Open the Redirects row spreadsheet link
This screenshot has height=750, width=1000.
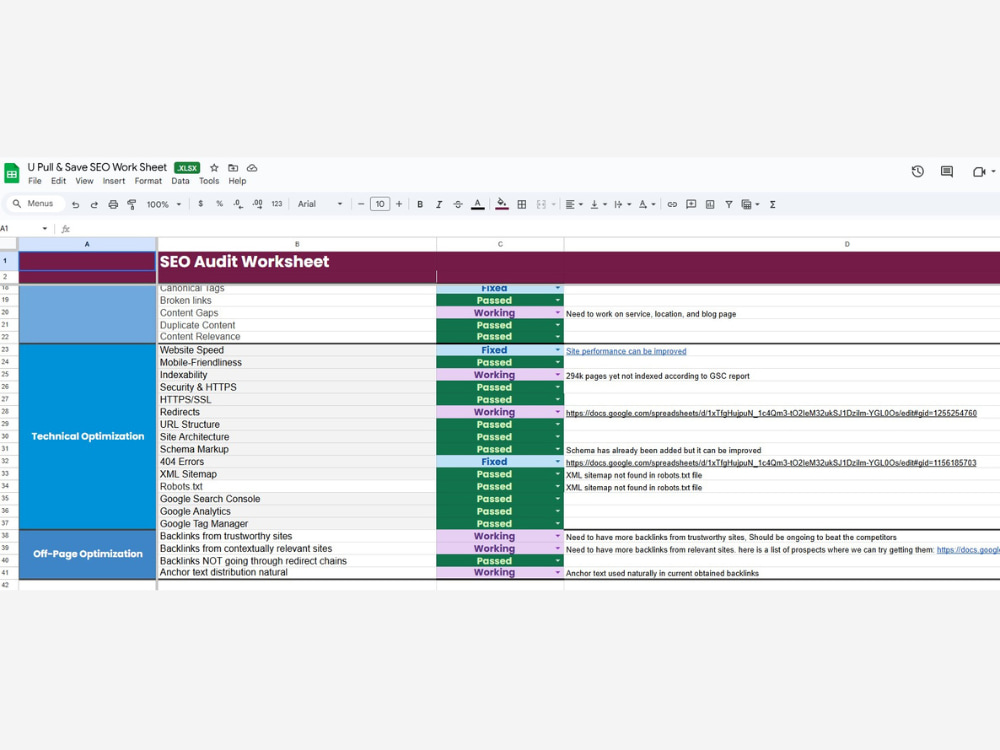click(771, 413)
